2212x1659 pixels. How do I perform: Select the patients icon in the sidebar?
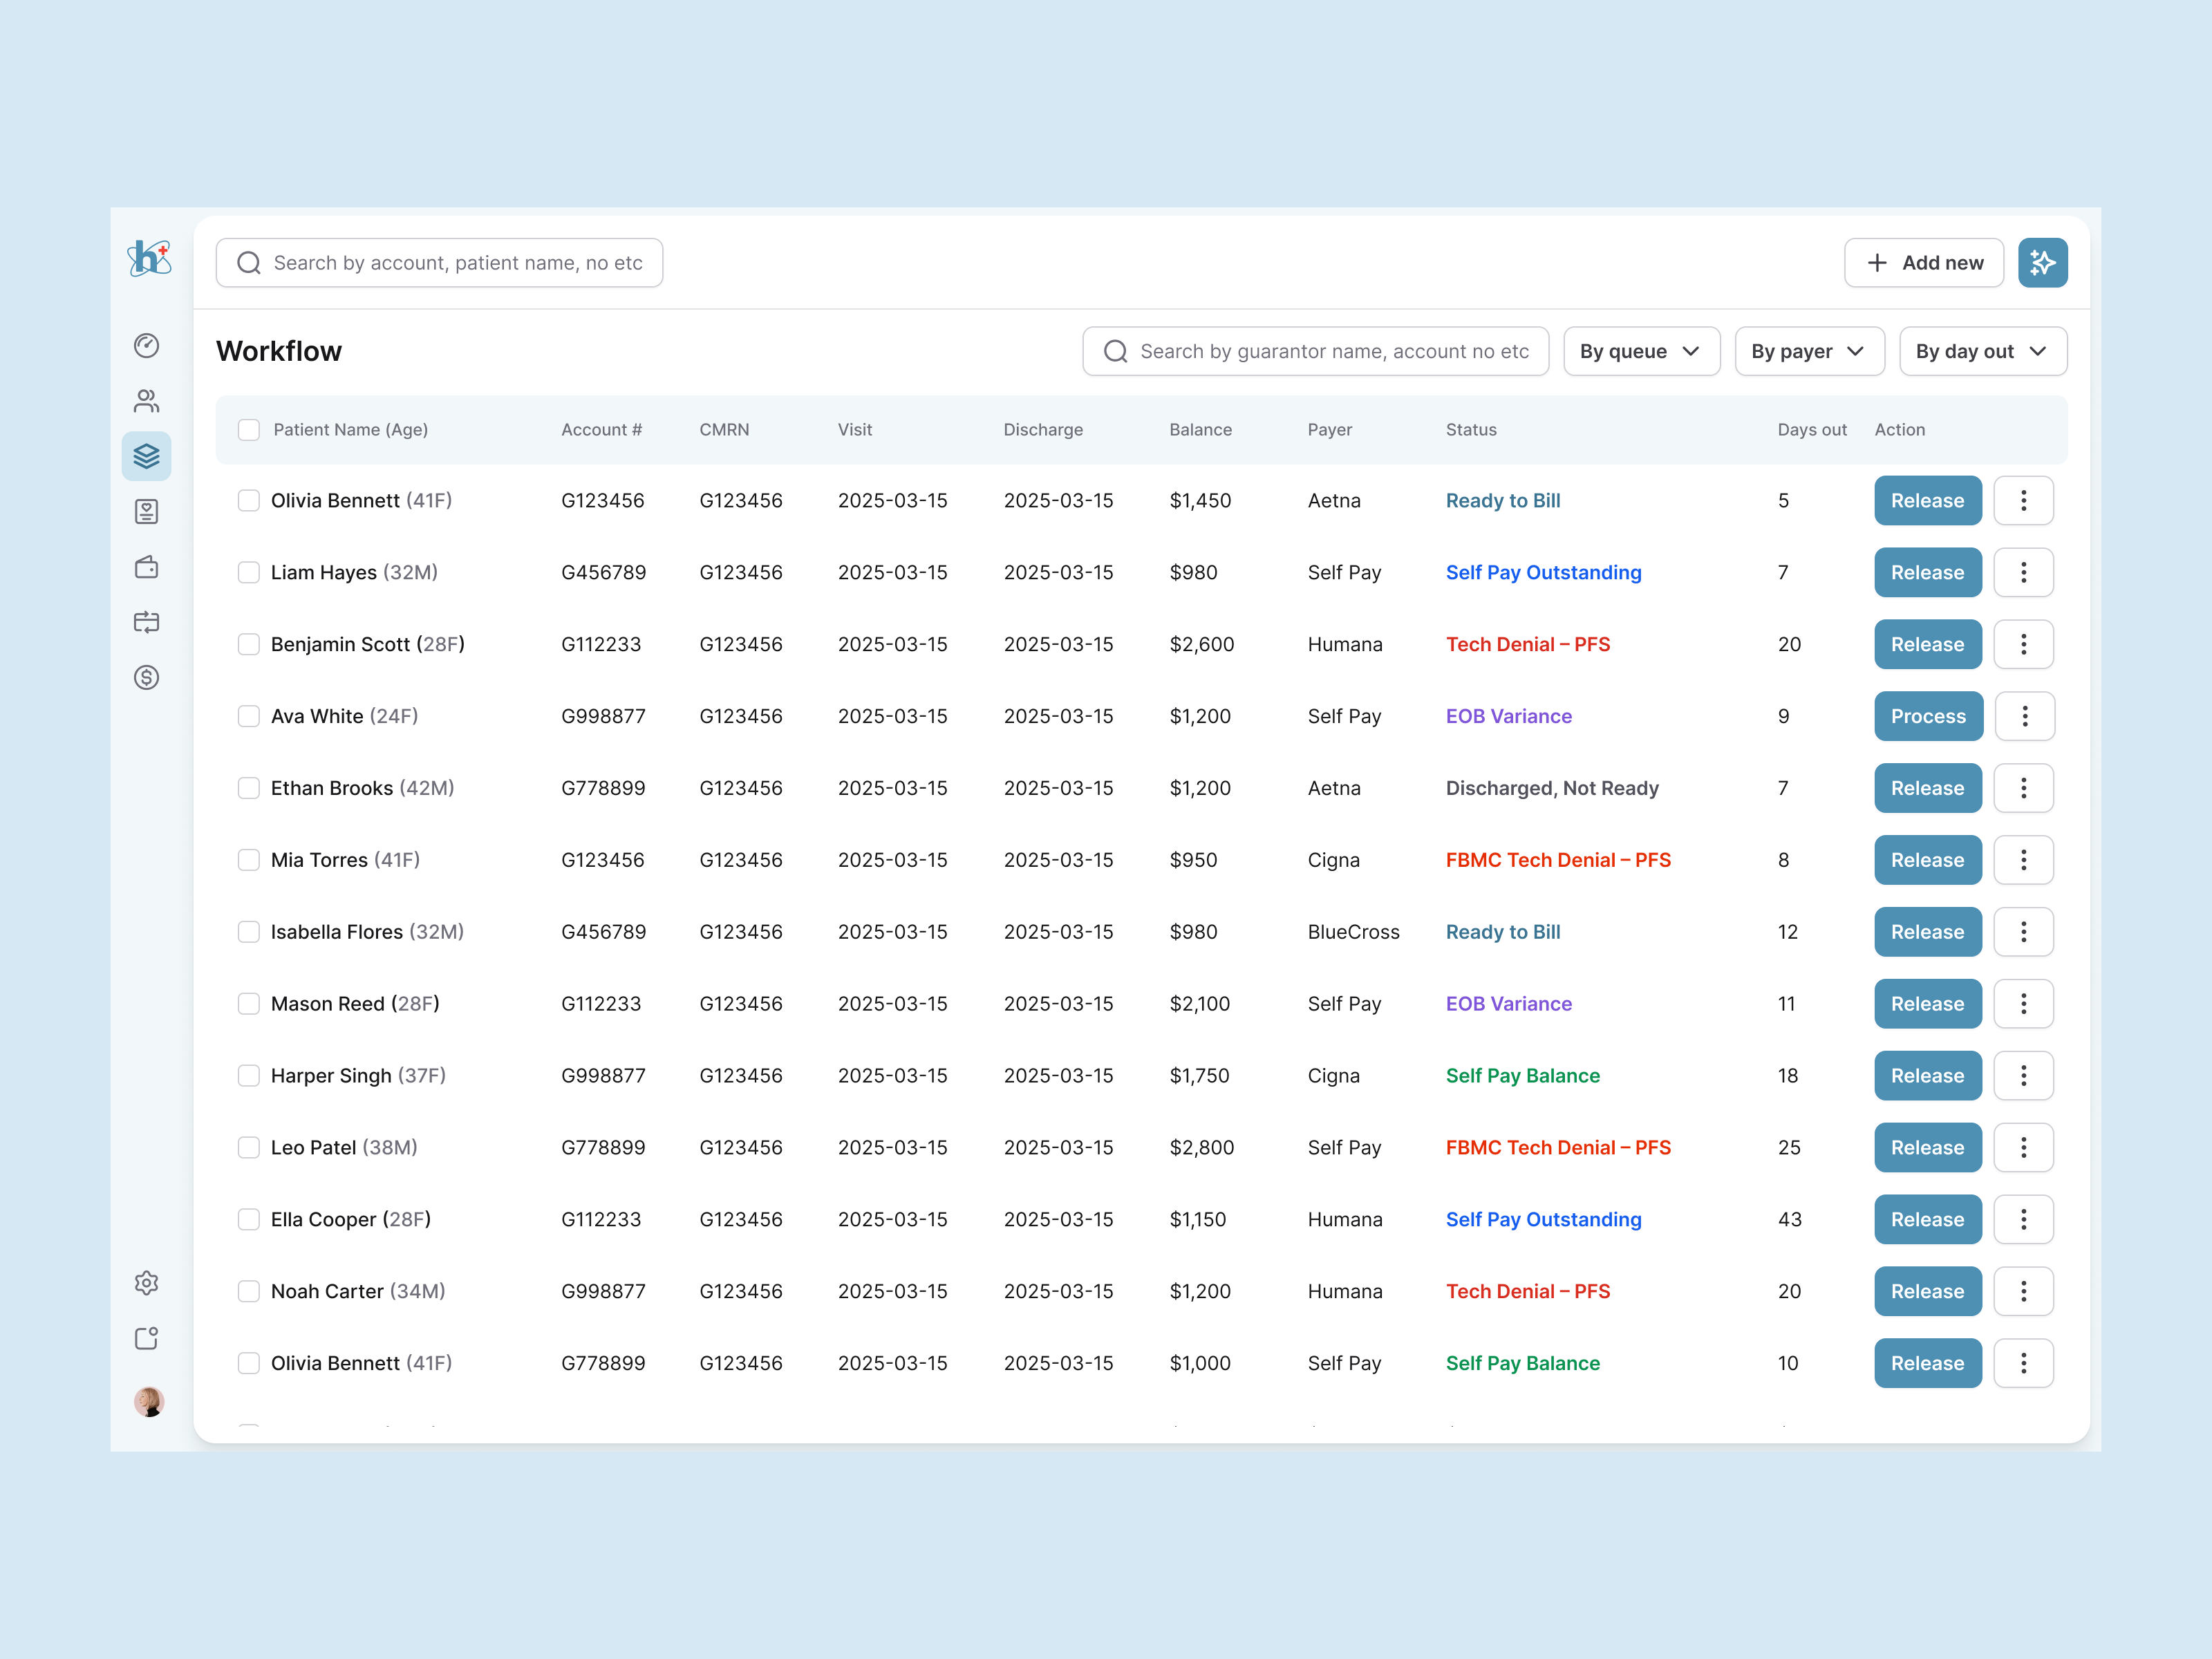[147, 400]
